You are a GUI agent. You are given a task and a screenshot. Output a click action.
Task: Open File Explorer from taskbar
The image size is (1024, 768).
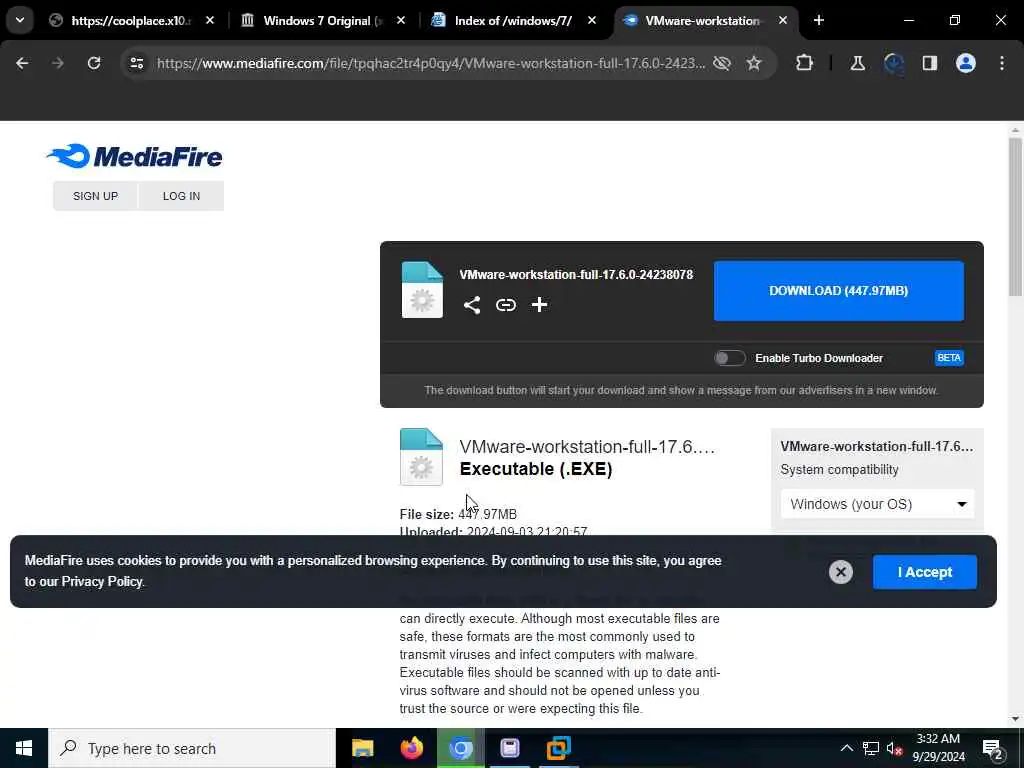click(362, 748)
